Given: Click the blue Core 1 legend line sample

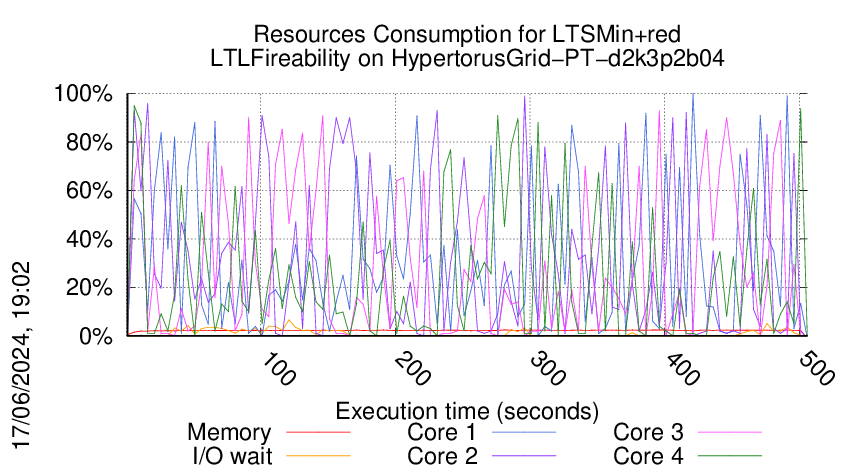Looking at the screenshot, I should coord(524,432).
